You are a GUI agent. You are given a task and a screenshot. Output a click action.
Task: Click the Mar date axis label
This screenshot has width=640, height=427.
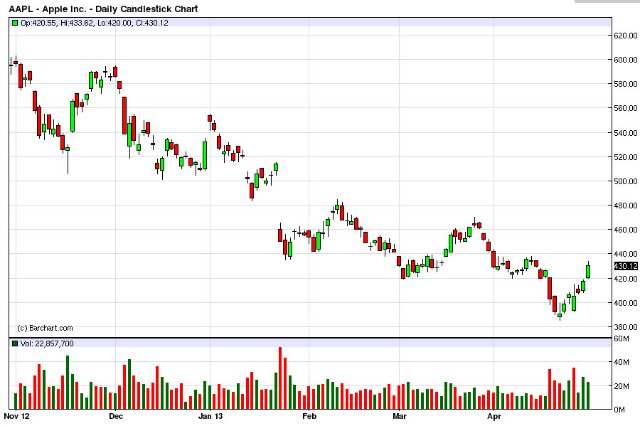(400, 416)
